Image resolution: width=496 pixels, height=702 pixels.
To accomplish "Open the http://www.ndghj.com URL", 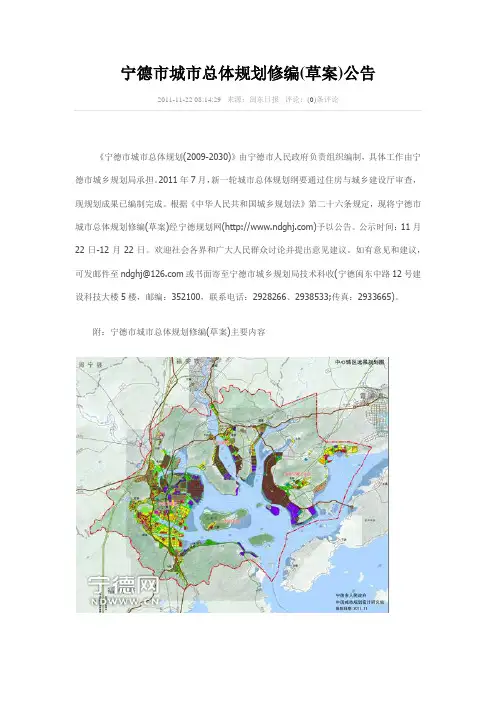I will 269,227.
